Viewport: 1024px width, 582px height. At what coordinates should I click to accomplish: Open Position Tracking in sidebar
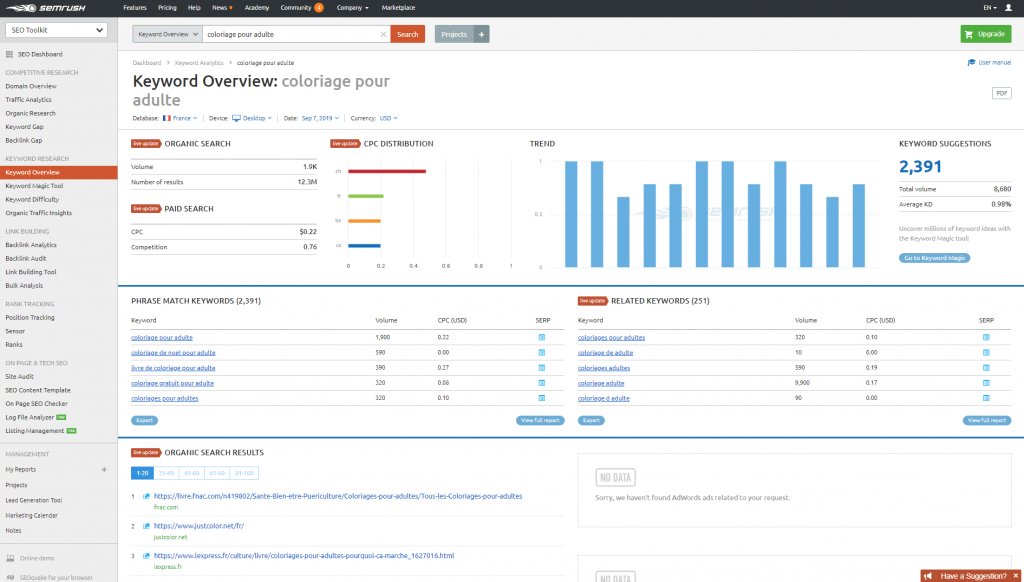[30, 317]
